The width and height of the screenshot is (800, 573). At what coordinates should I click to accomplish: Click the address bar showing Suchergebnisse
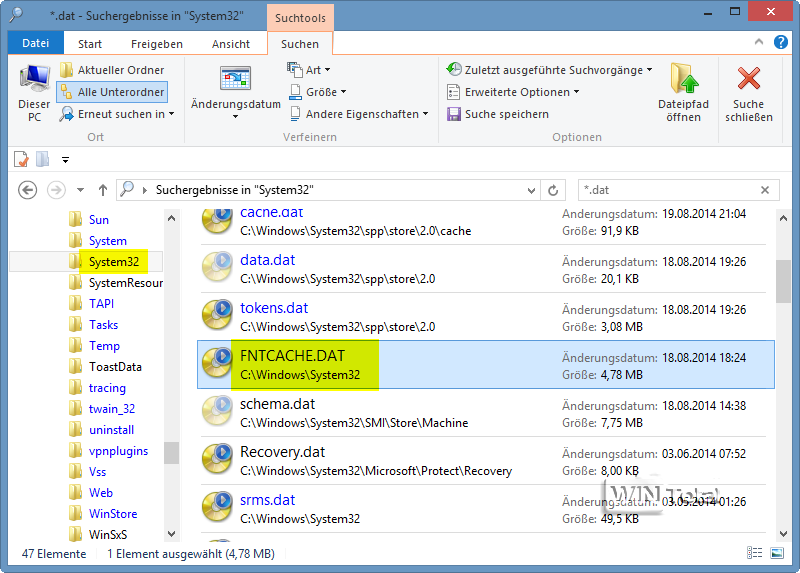(327, 190)
